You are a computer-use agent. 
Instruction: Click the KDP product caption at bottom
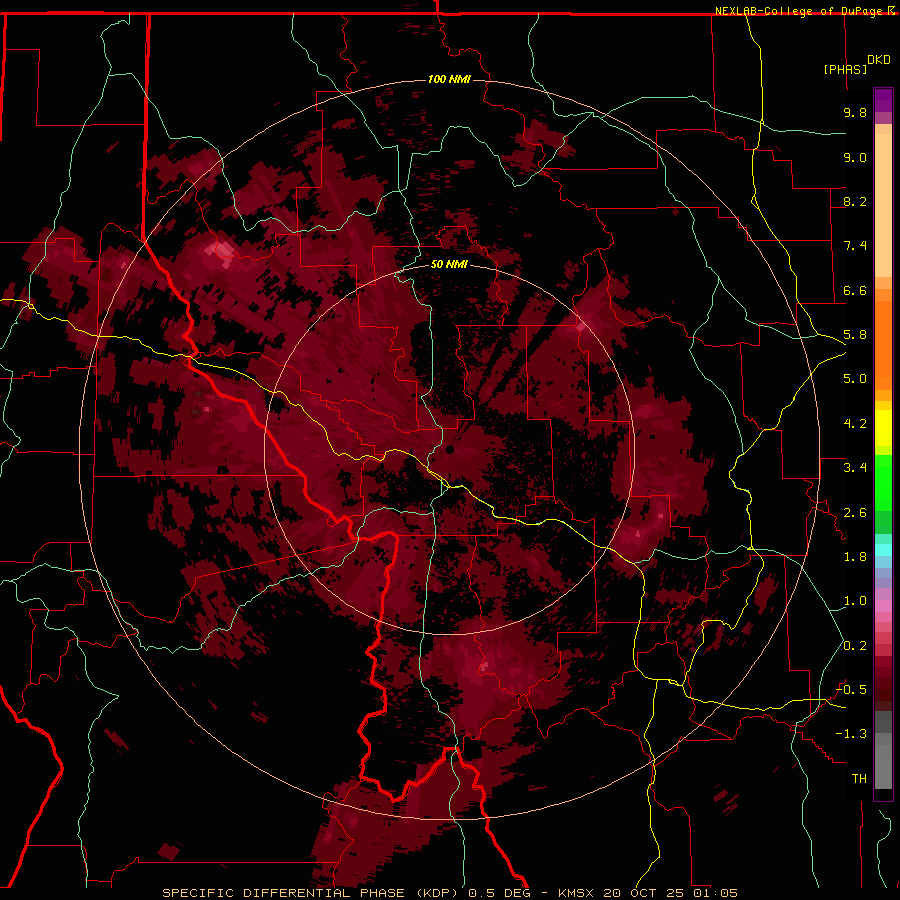pyautogui.click(x=449, y=893)
